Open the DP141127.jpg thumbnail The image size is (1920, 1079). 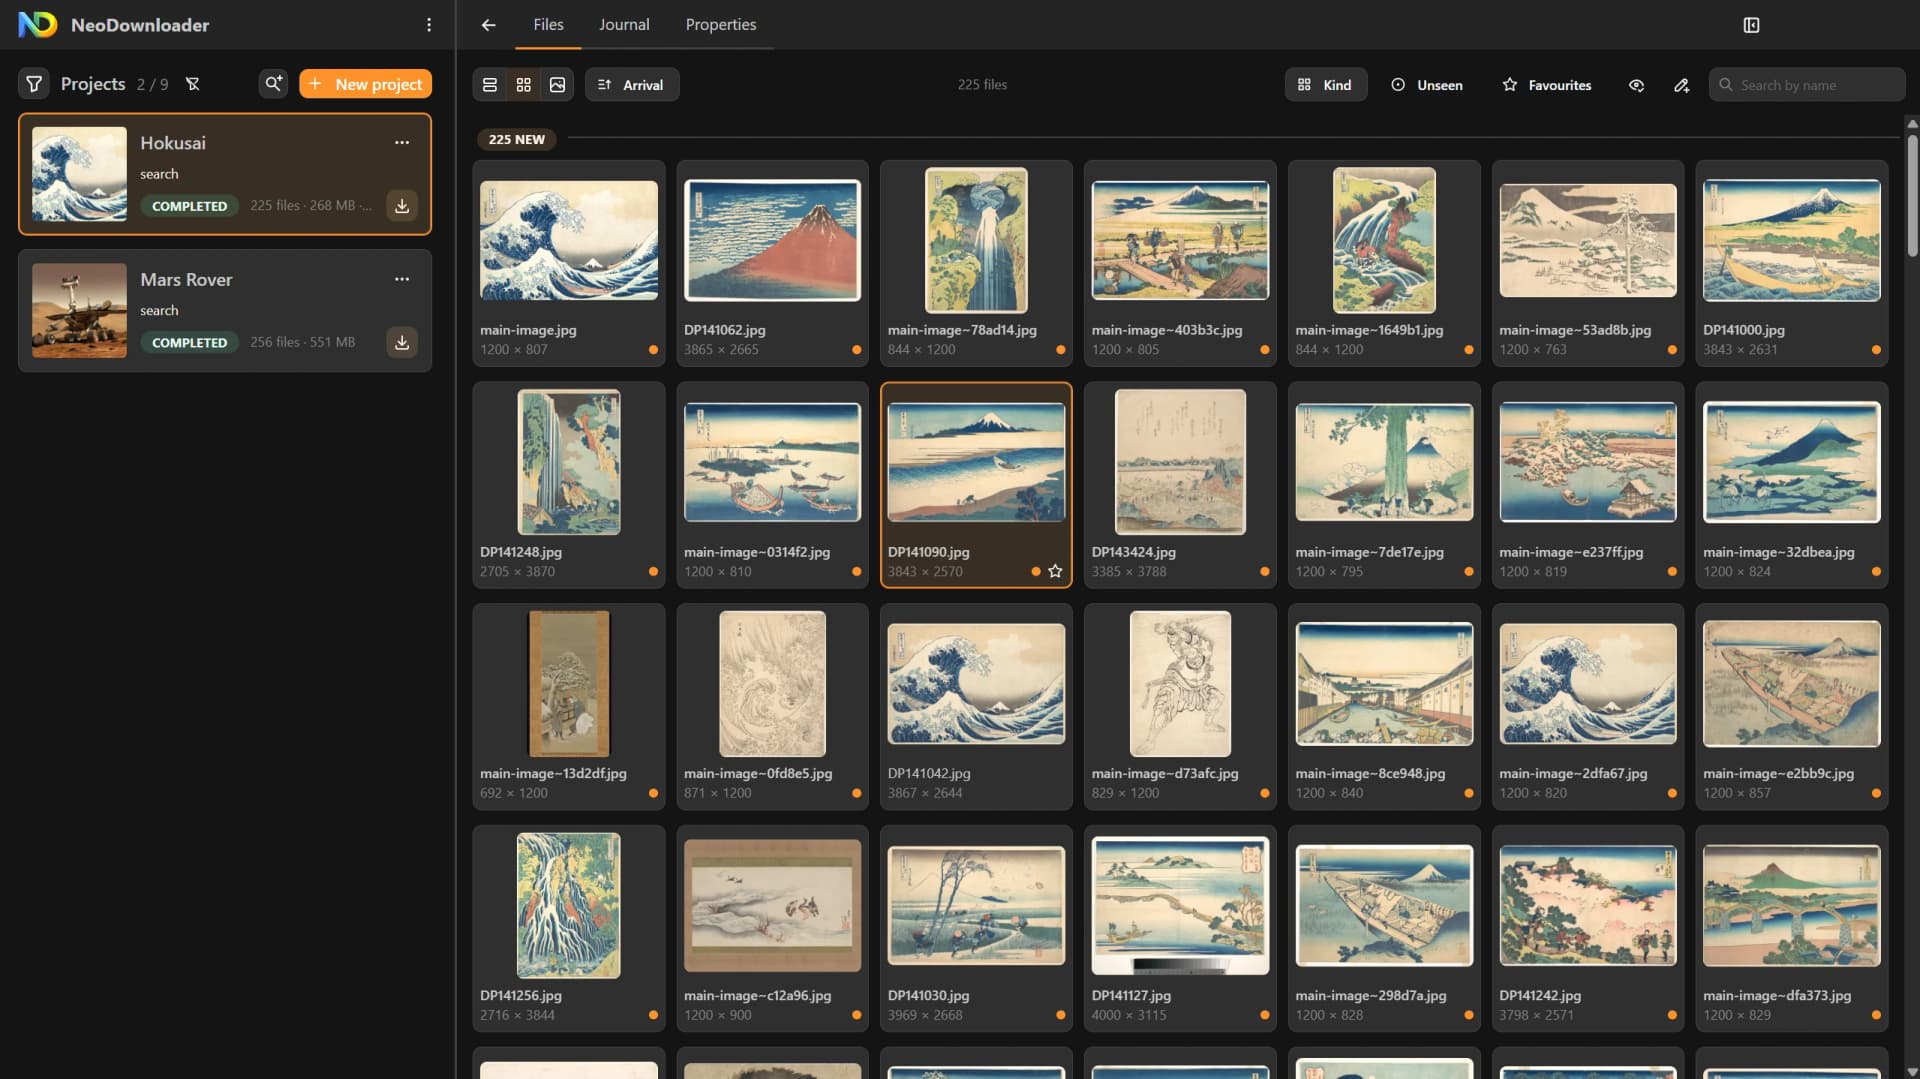pyautogui.click(x=1180, y=905)
